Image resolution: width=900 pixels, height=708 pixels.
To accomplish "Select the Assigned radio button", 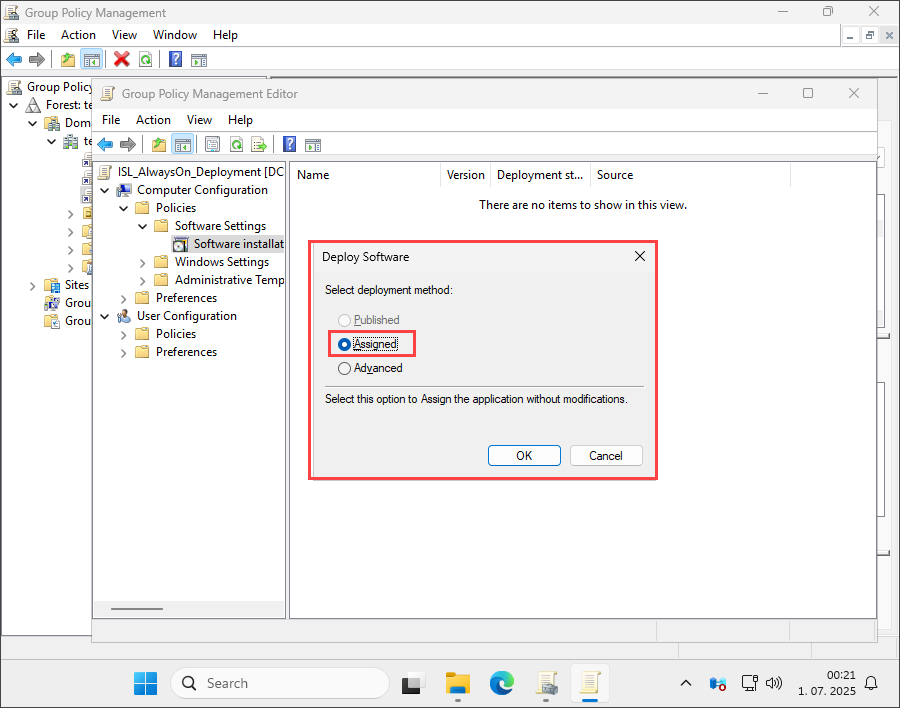I will click(344, 344).
